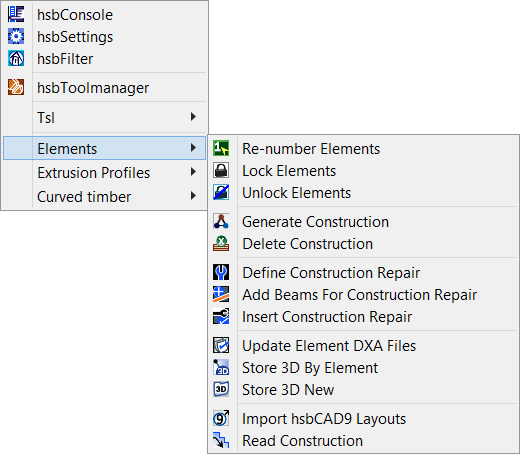Click the Delete Construction icon
This screenshot has width=520, height=454.
[x=221, y=243]
